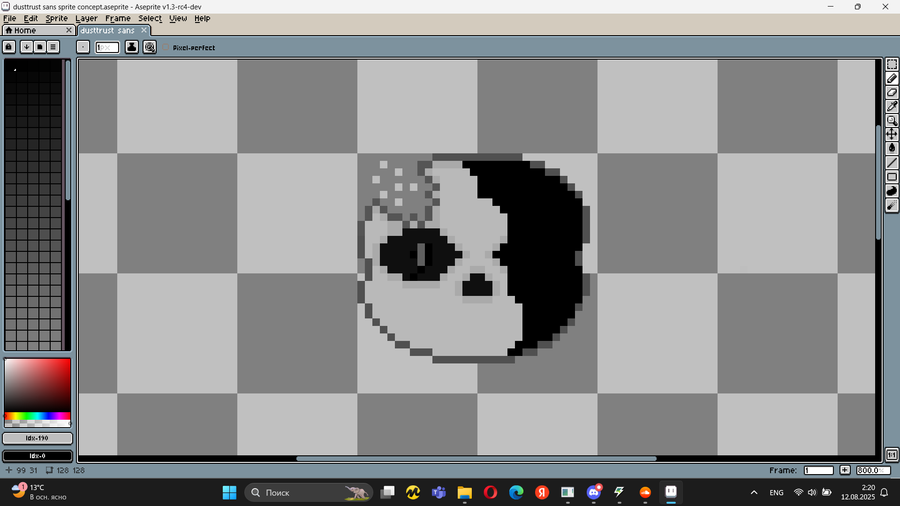
Task: Open the ink type stamp icon
Action: click(x=131, y=47)
